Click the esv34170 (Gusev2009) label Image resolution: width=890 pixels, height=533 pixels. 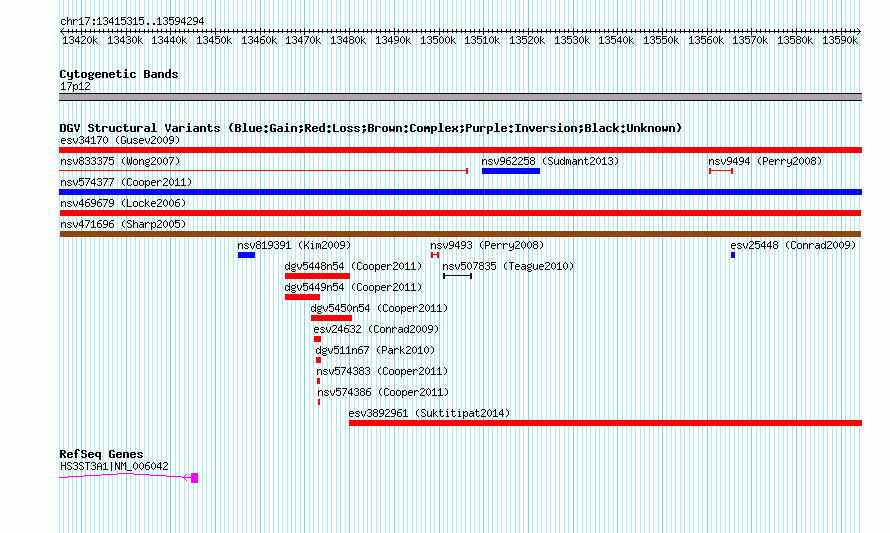coord(120,140)
